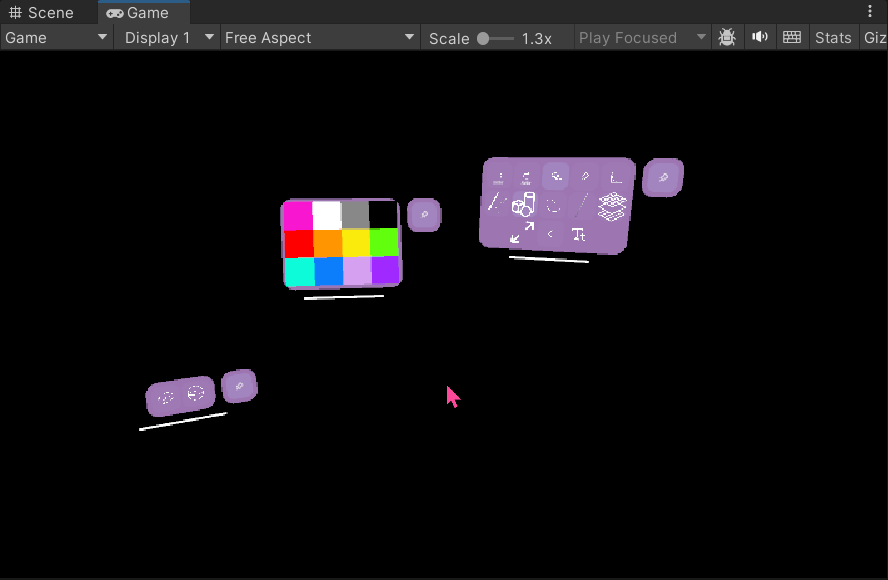Image resolution: width=888 pixels, height=580 pixels.
Task: Click the bug-shaped frame debugger icon
Action: click(727, 38)
